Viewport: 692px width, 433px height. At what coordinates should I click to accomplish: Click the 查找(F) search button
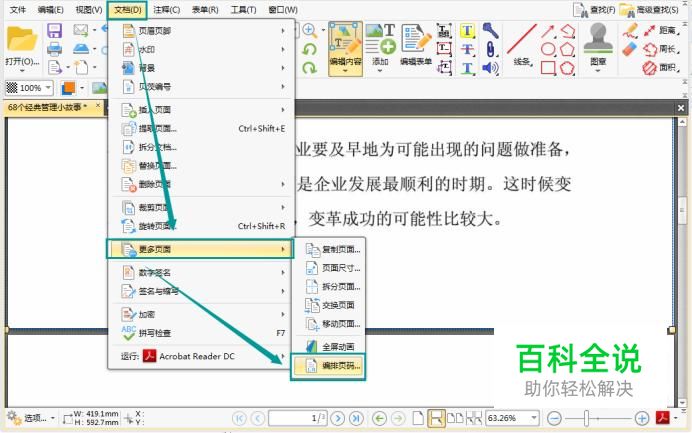point(594,10)
